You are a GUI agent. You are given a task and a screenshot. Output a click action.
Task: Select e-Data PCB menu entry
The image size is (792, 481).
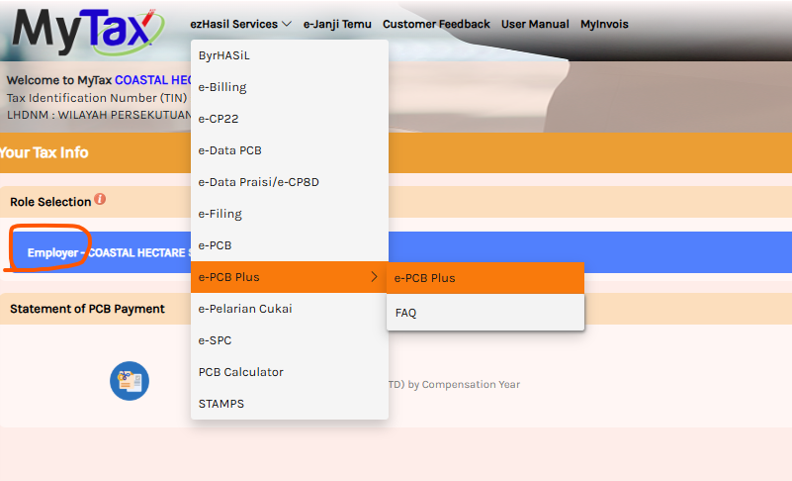coord(289,151)
